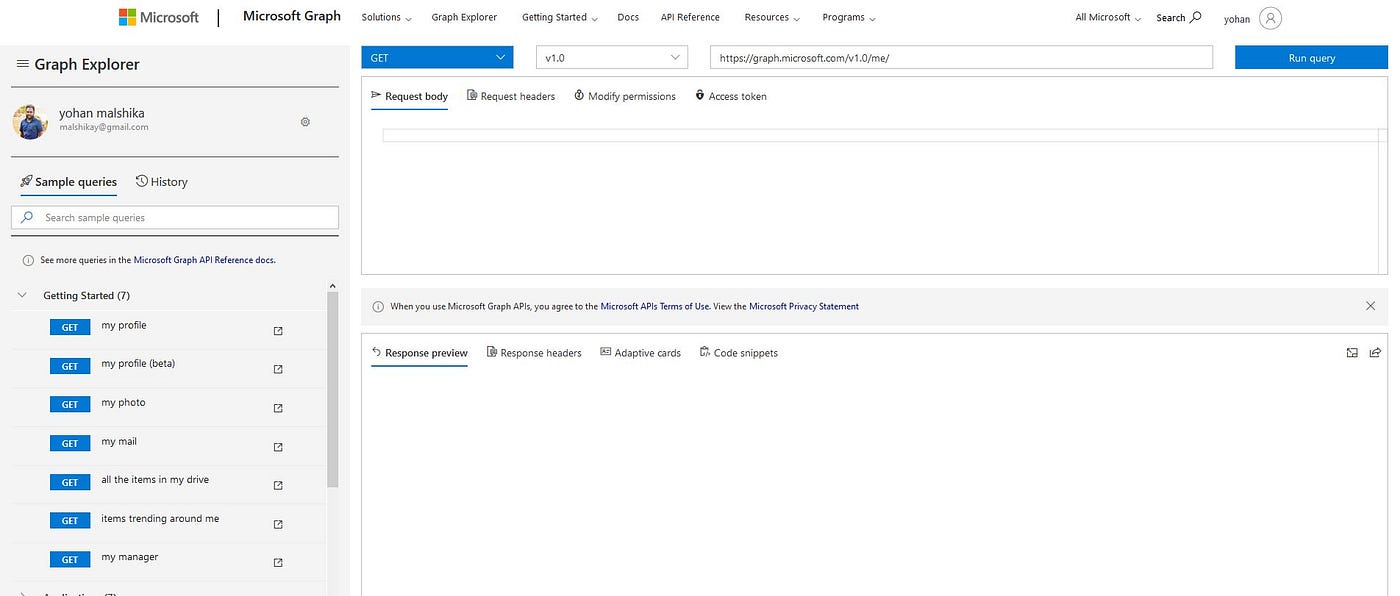
Task: Expand the Getting Started top menu
Action: pos(560,17)
